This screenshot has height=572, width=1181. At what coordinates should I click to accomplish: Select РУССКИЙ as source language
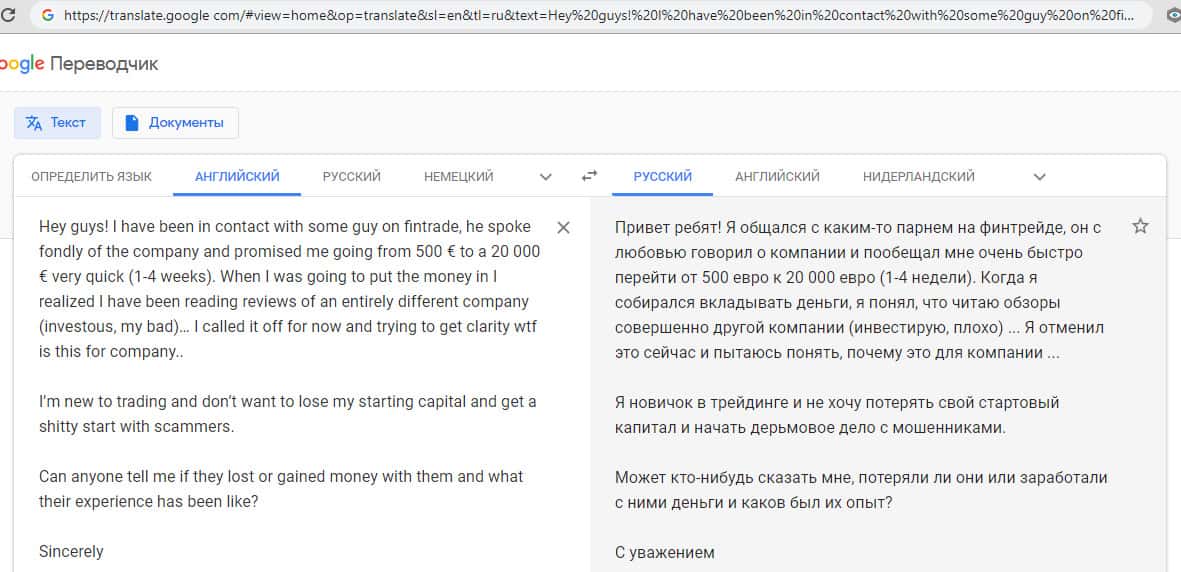click(x=352, y=176)
